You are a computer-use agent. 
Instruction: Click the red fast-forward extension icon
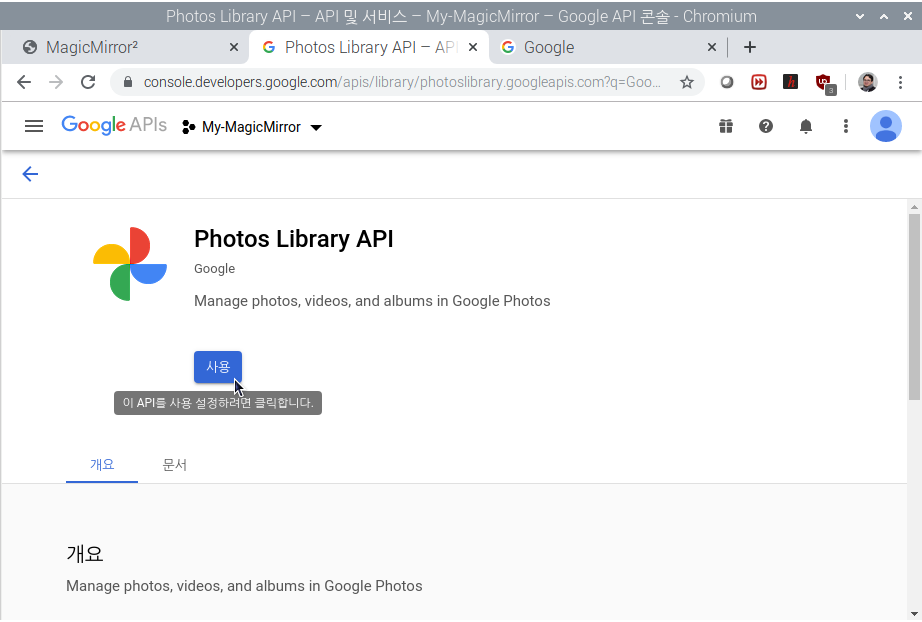click(x=759, y=82)
